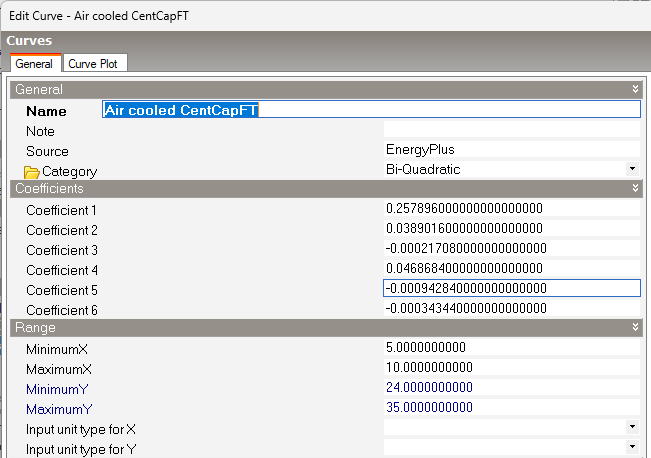Image resolution: width=651 pixels, height=458 pixels.
Task: Edit the Coefficient 2 value
Action: coord(510,229)
